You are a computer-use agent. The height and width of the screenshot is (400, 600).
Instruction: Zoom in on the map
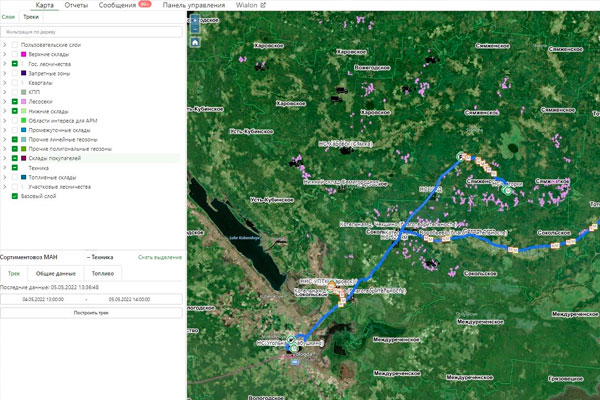click(x=195, y=20)
